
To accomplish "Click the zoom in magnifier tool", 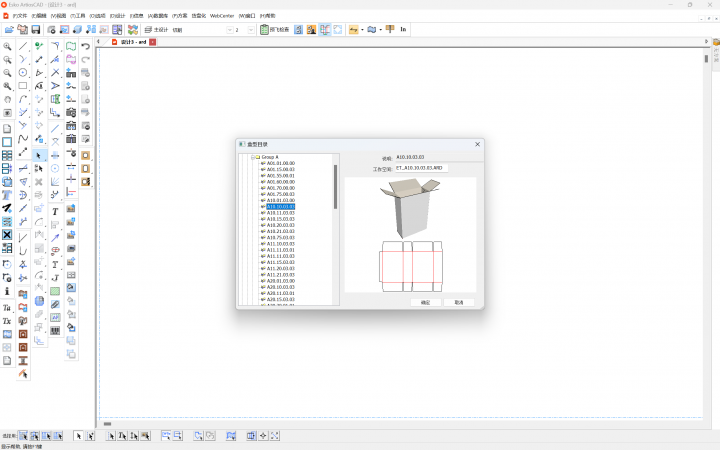I will 7,46.
